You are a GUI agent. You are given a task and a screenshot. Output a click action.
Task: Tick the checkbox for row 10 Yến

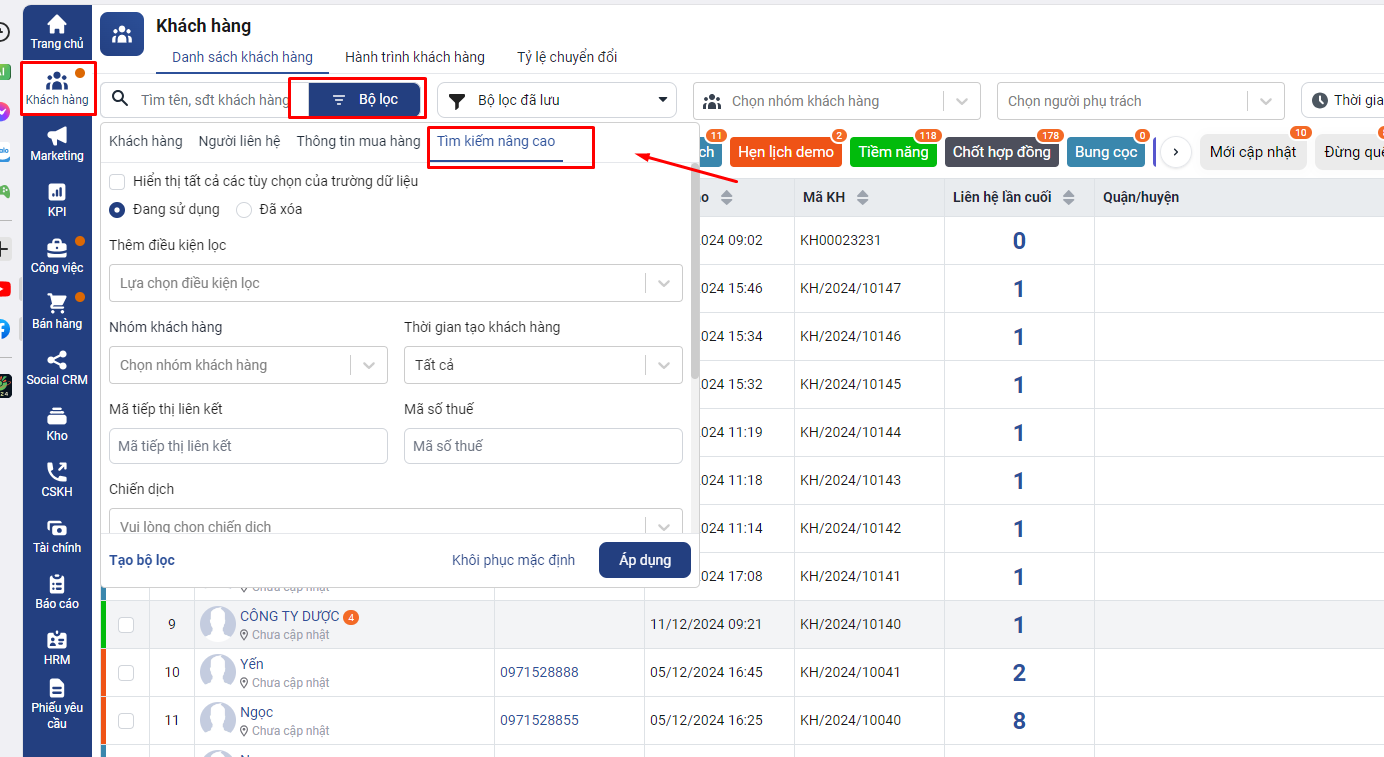click(126, 673)
